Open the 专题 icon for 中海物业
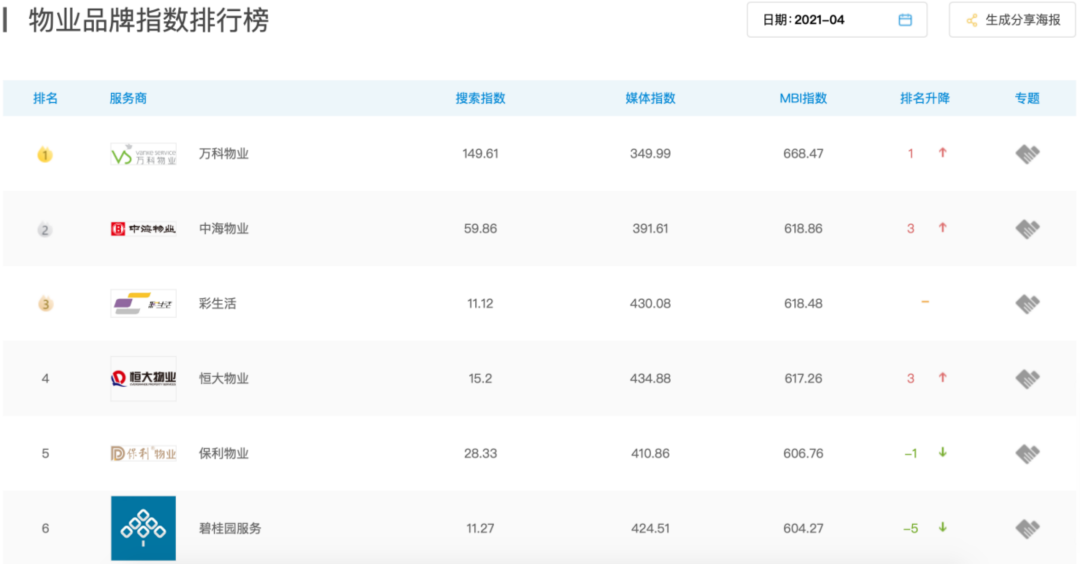 click(x=1027, y=229)
